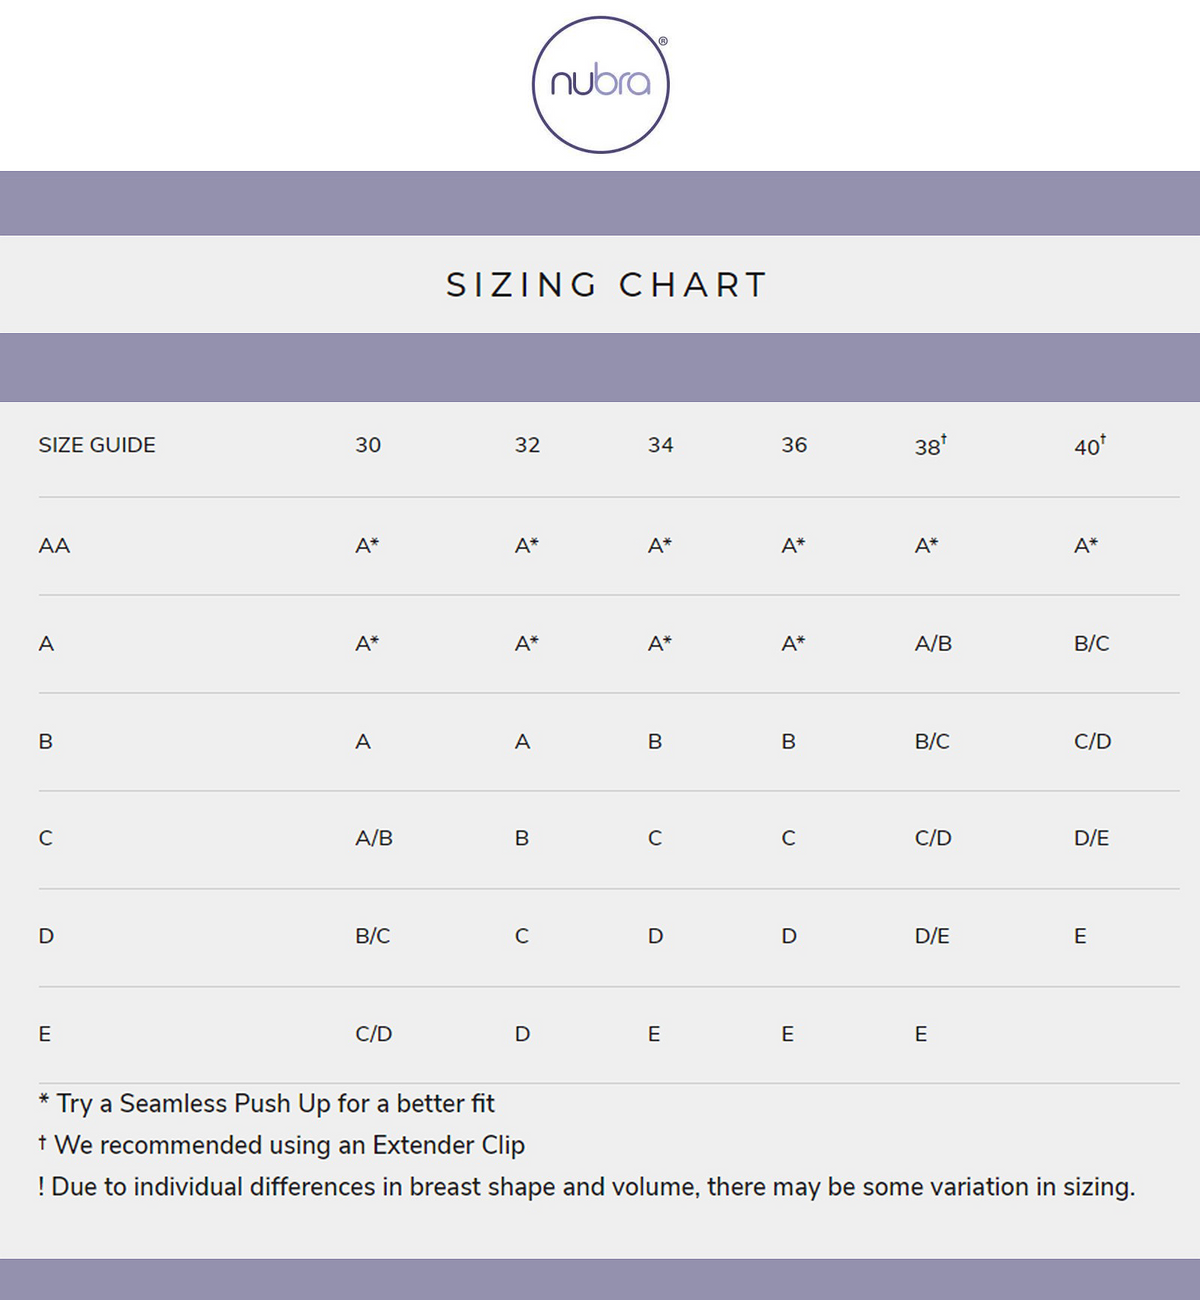Click the B/C cell in the A cup row
Screen dimensions: 1200x1300
[x=1091, y=644]
